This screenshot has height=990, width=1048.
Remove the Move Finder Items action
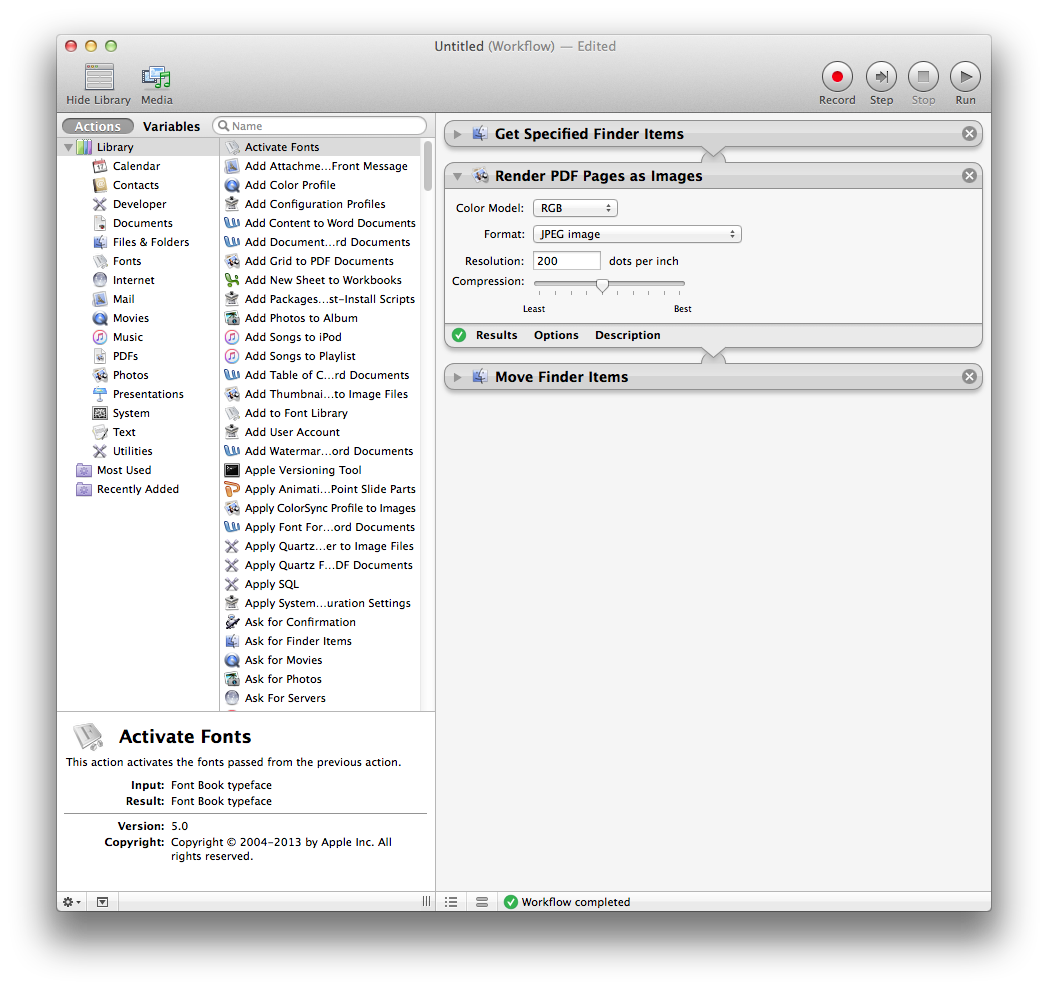pos(968,377)
